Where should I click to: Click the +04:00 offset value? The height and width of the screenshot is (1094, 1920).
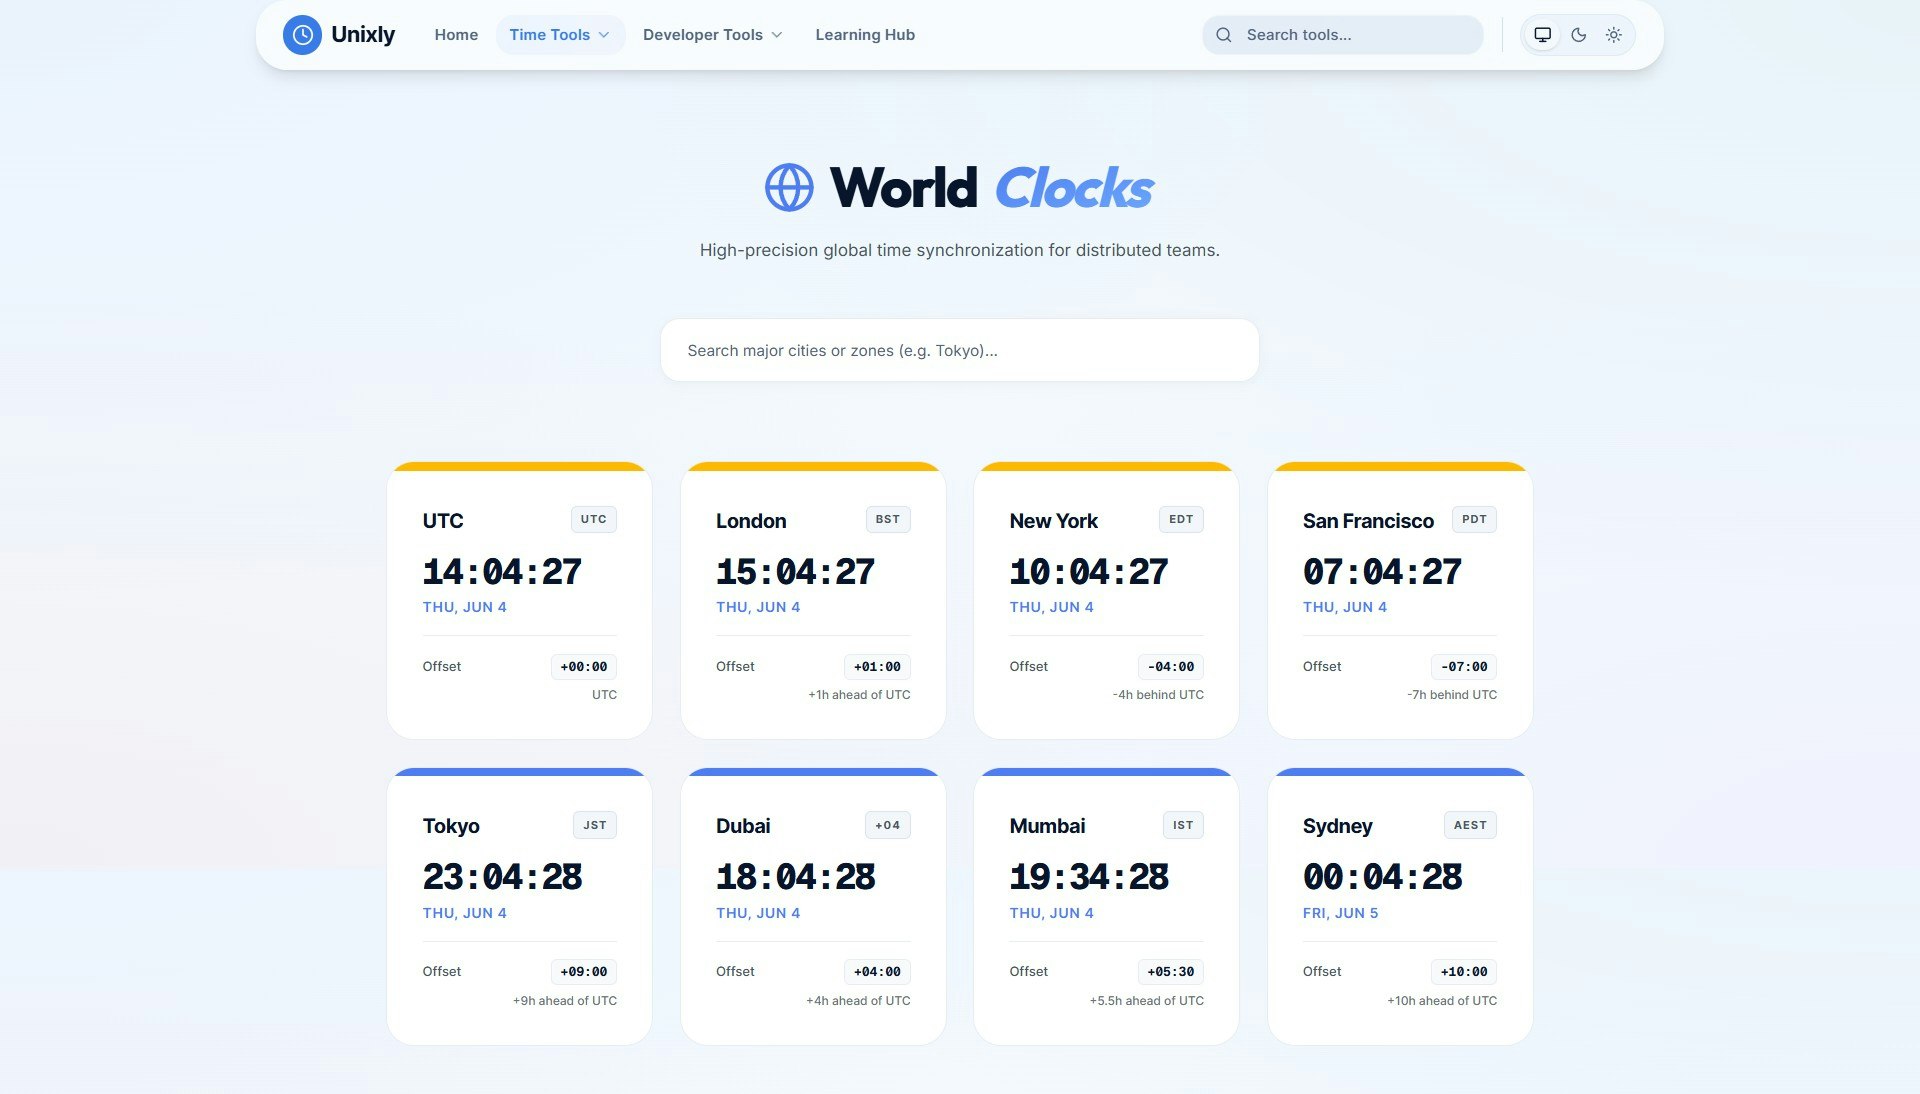point(877,972)
